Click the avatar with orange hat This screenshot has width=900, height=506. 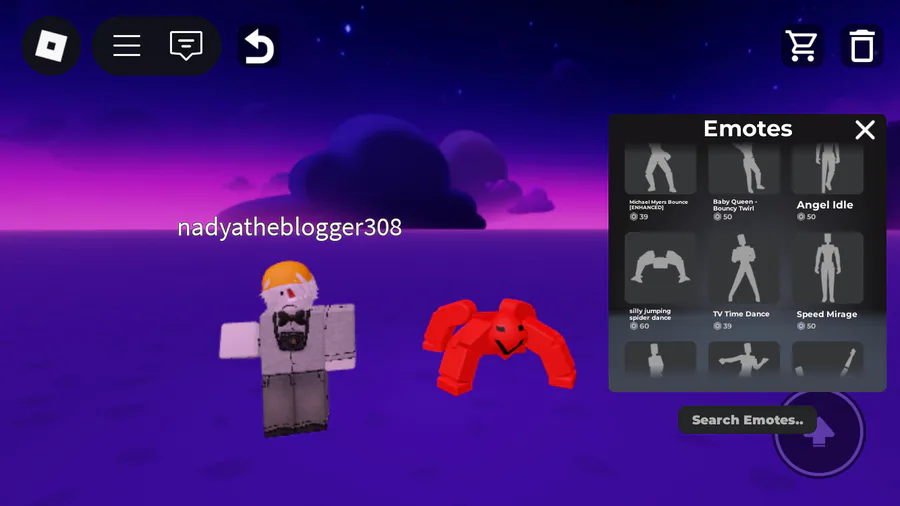(288, 348)
